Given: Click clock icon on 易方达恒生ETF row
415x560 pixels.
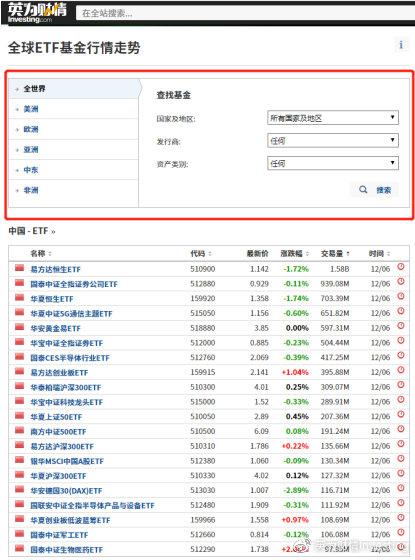Looking at the screenshot, I should [x=401, y=267].
